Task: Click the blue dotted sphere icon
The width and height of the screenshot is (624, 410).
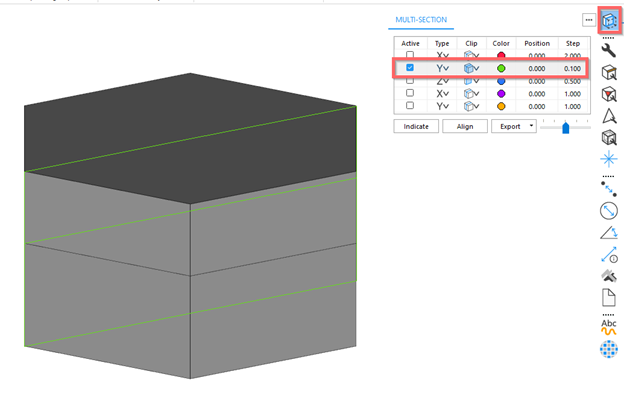Action: [608, 349]
